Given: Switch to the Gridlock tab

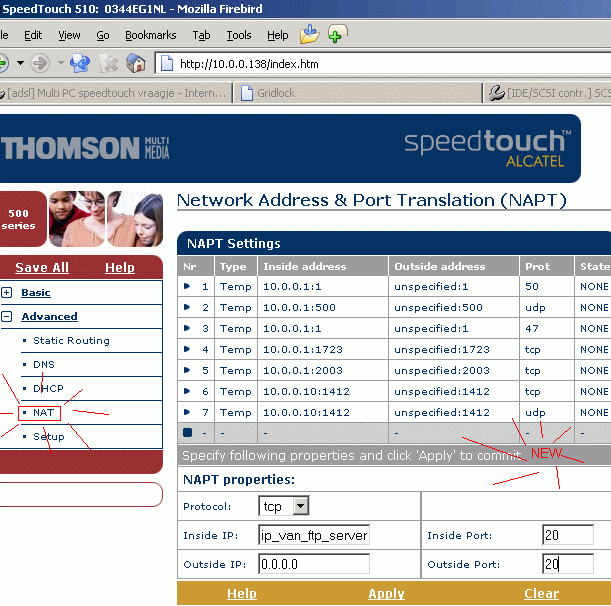Looking at the screenshot, I should pyautogui.click(x=358, y=93).
